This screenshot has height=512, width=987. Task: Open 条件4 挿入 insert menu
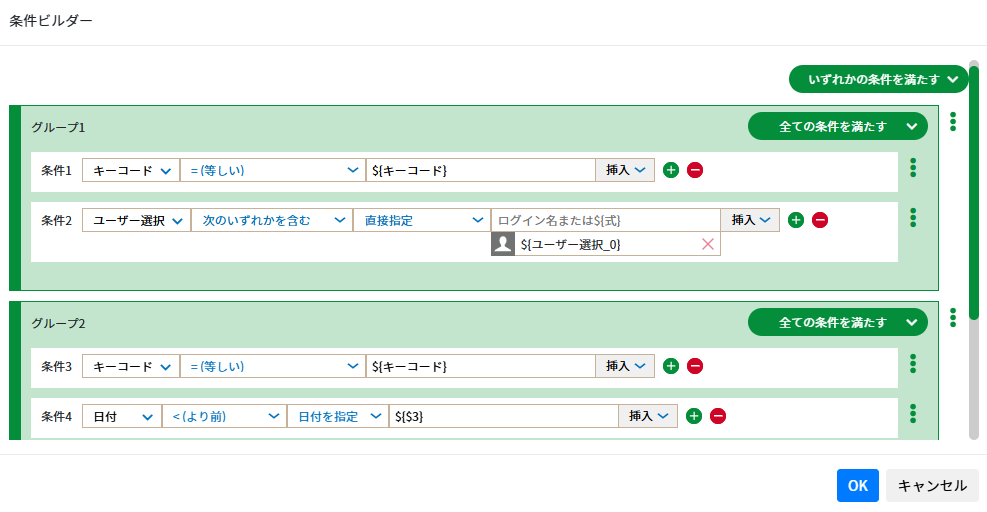[648, 416]
